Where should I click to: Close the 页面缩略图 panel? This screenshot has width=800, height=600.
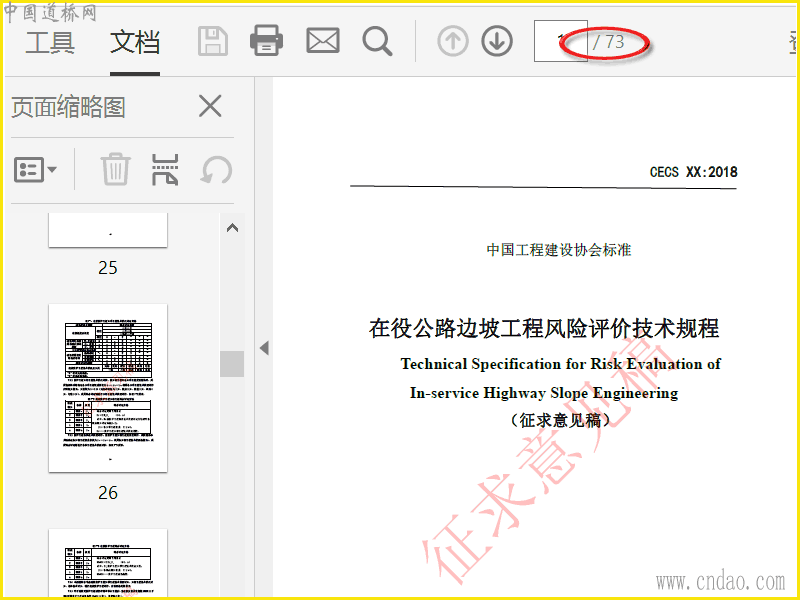pyautogui.click(x=210, y=106)
